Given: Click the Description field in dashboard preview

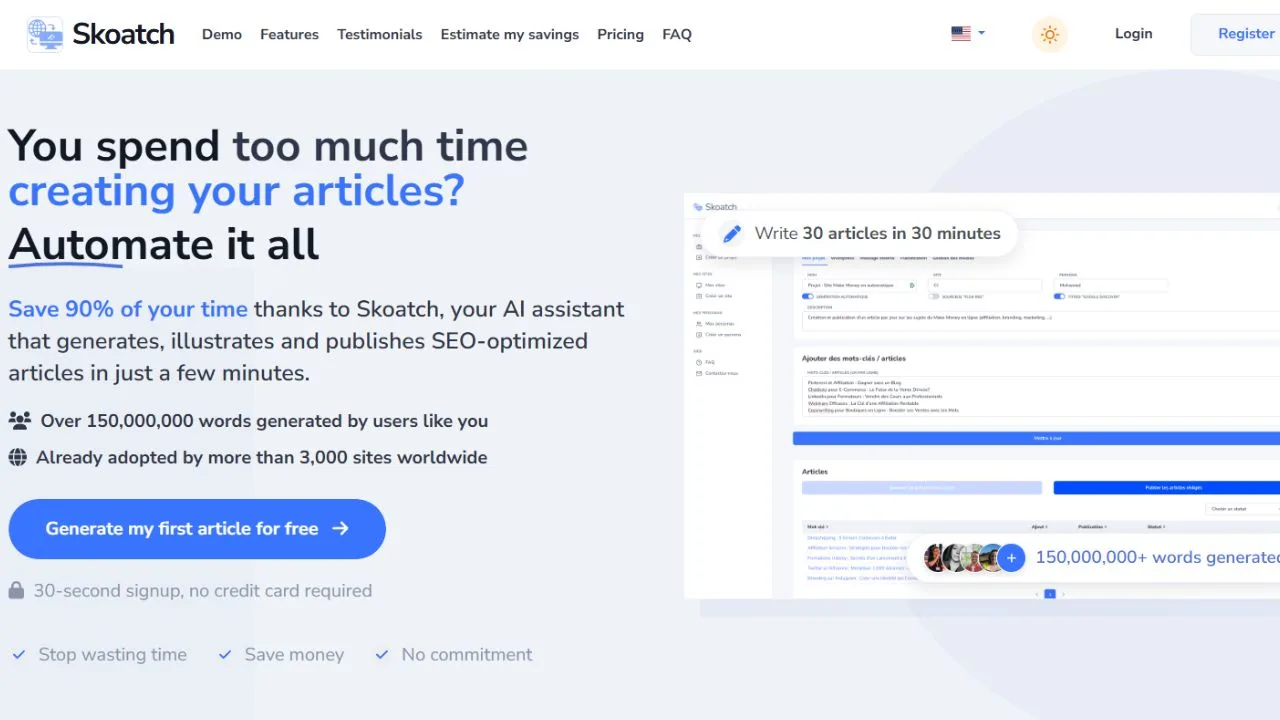Looking at the screenshot, I should tap(1041, 320).
